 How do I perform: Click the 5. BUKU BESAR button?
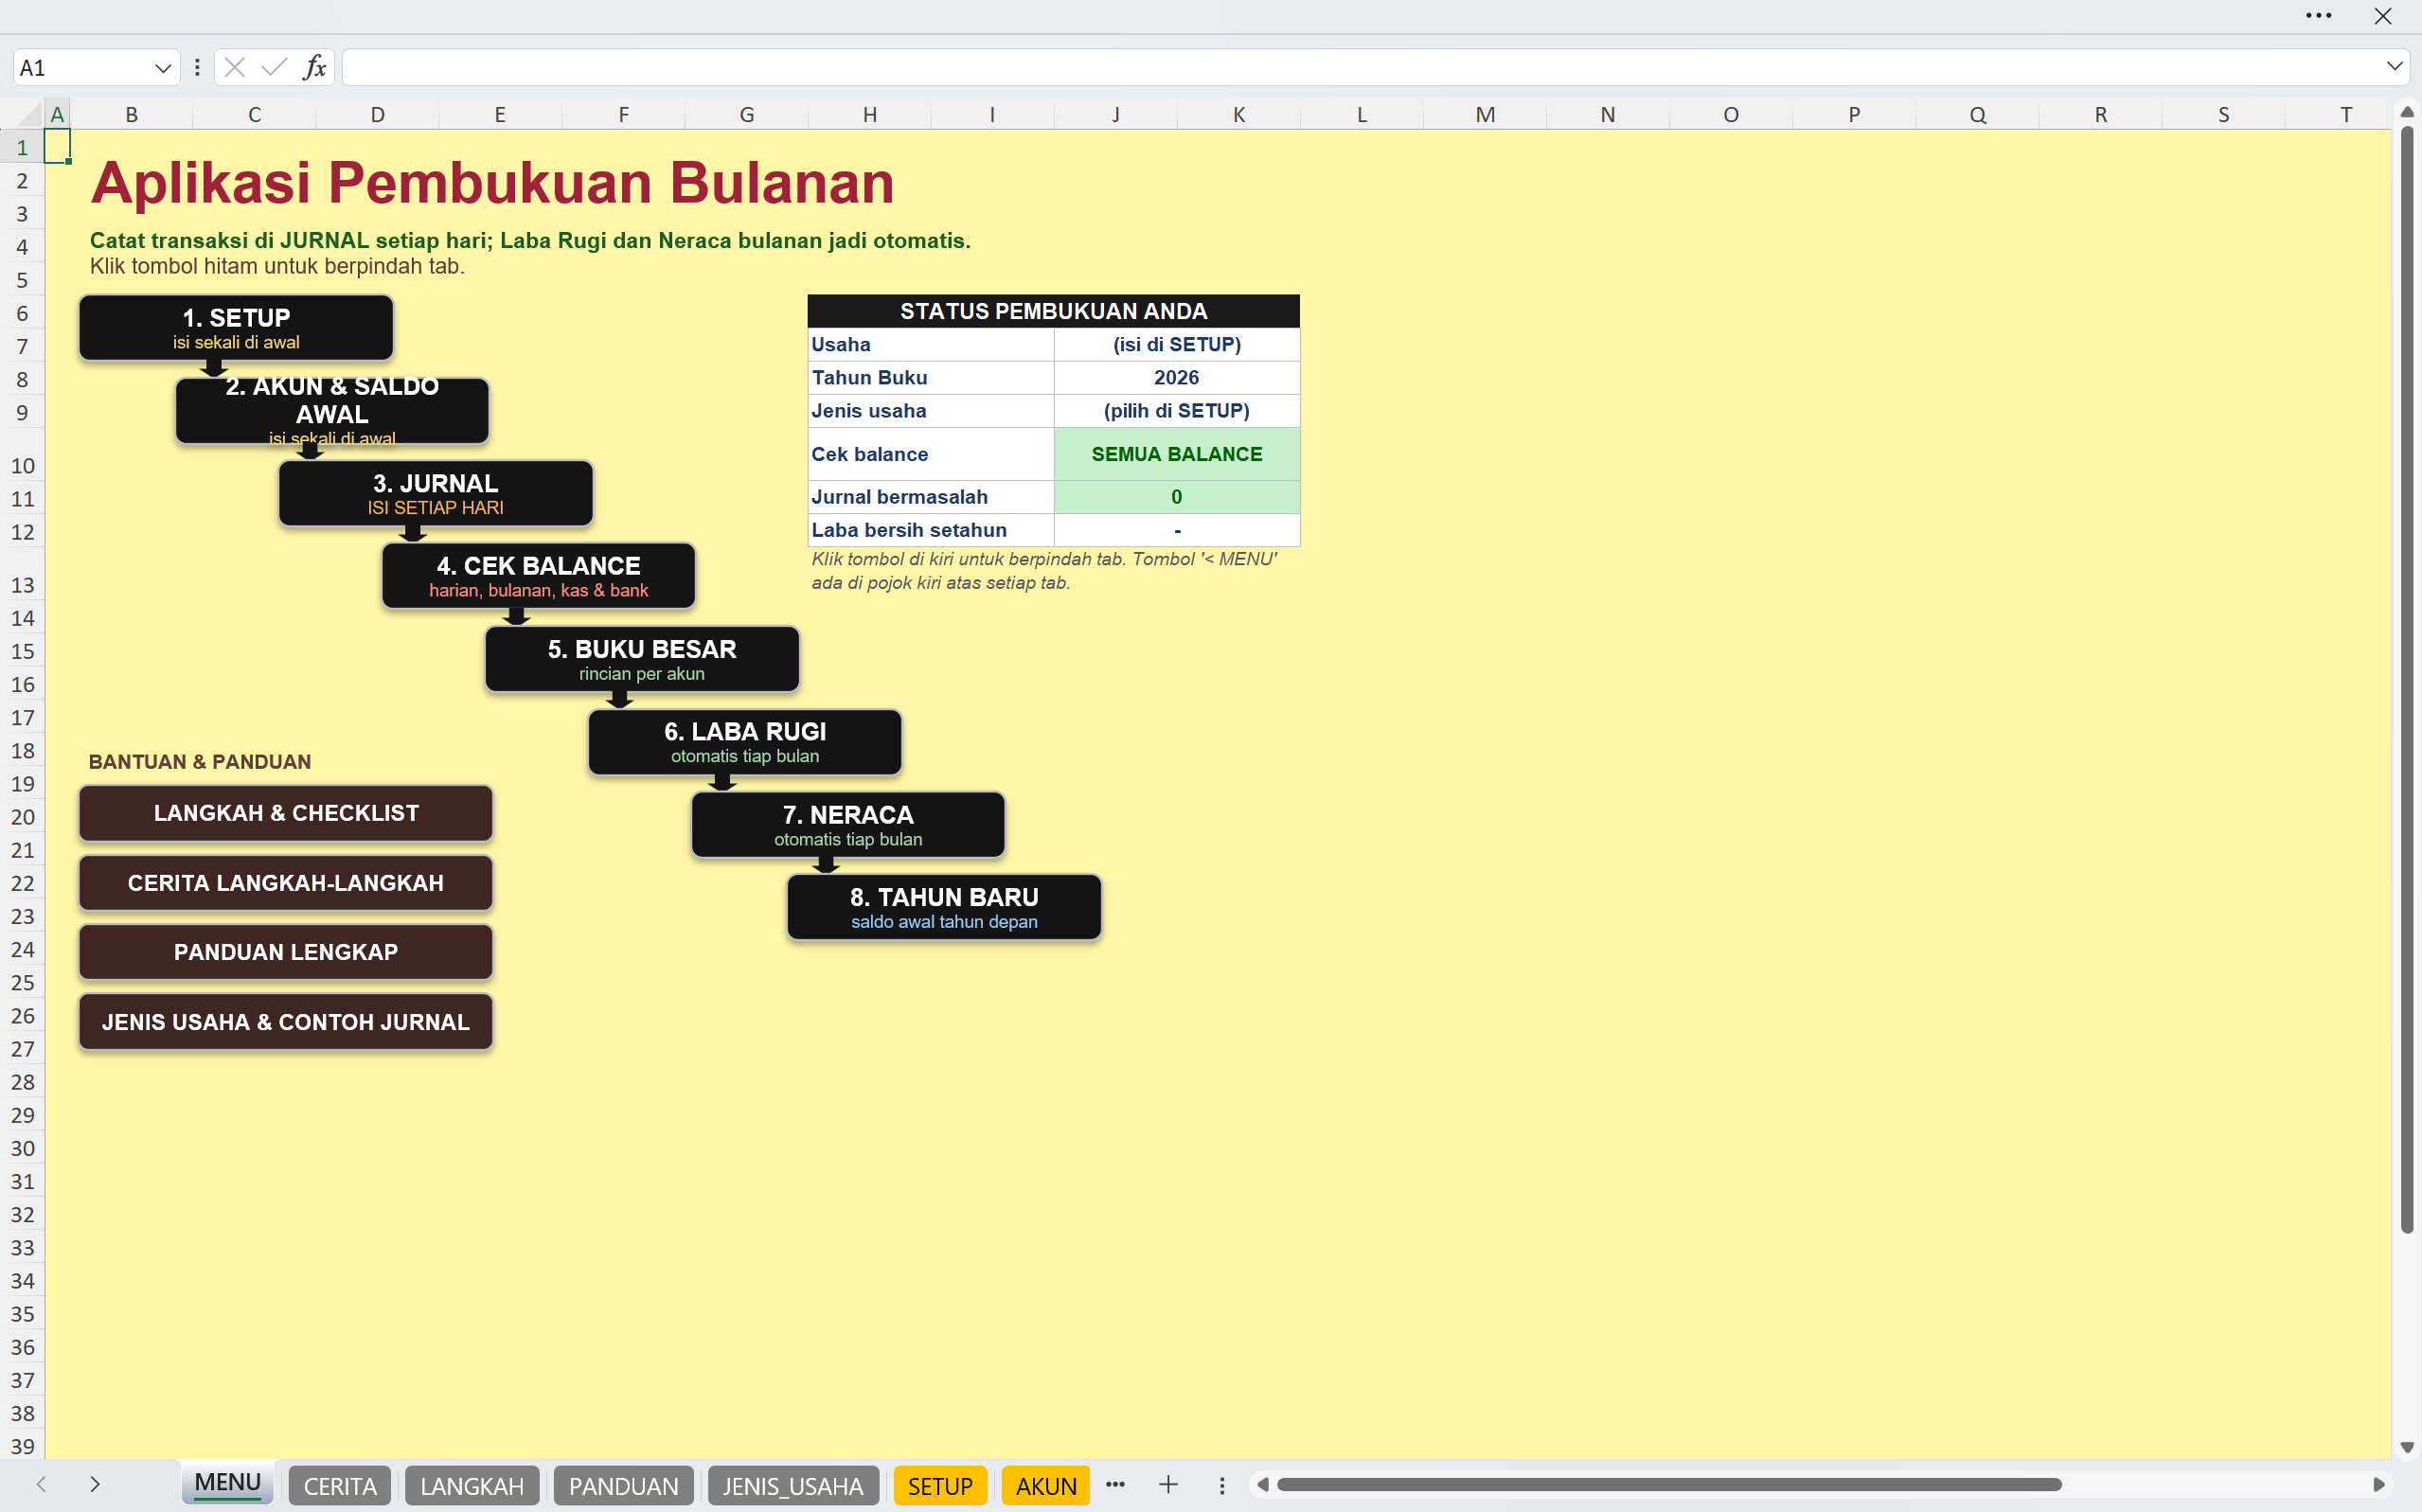pyautogui.click(x=642, y=659)
